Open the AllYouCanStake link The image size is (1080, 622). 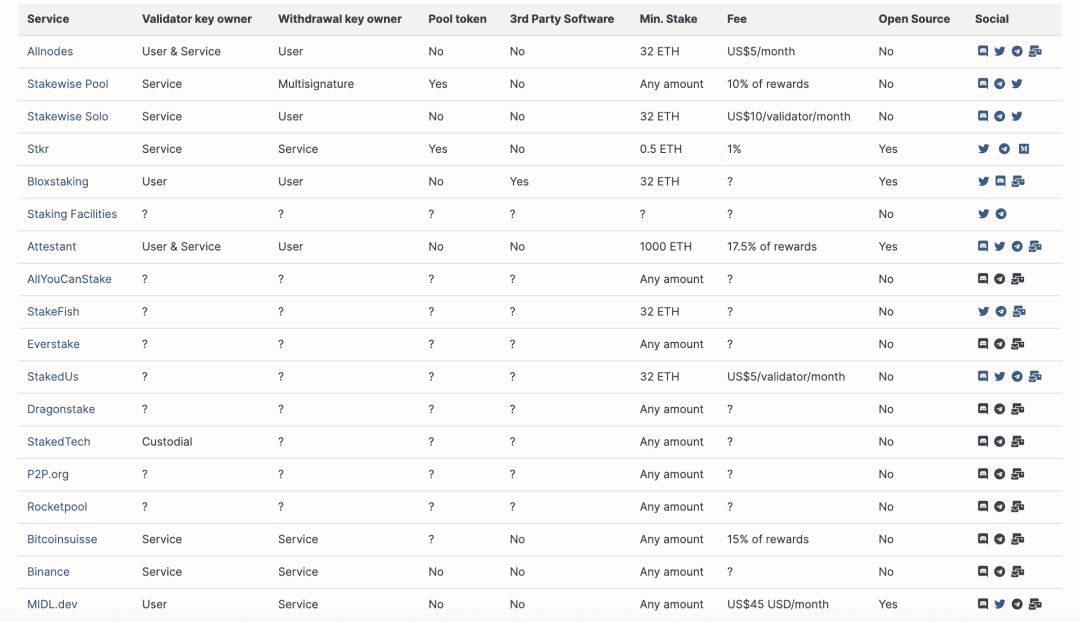tap(69, 279)
